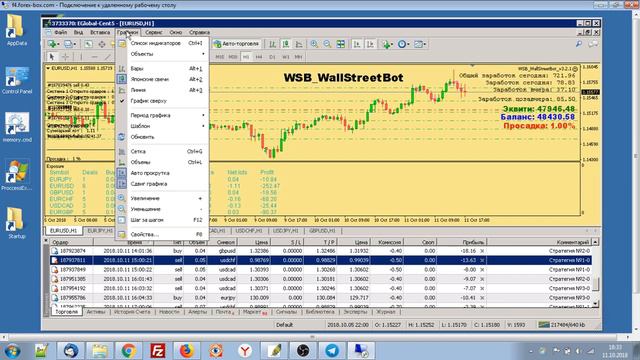Open FileZilla from the taskbar
The height and width of the screenshot is (360, 640).
pyautogui.click(x=158, y=351)
